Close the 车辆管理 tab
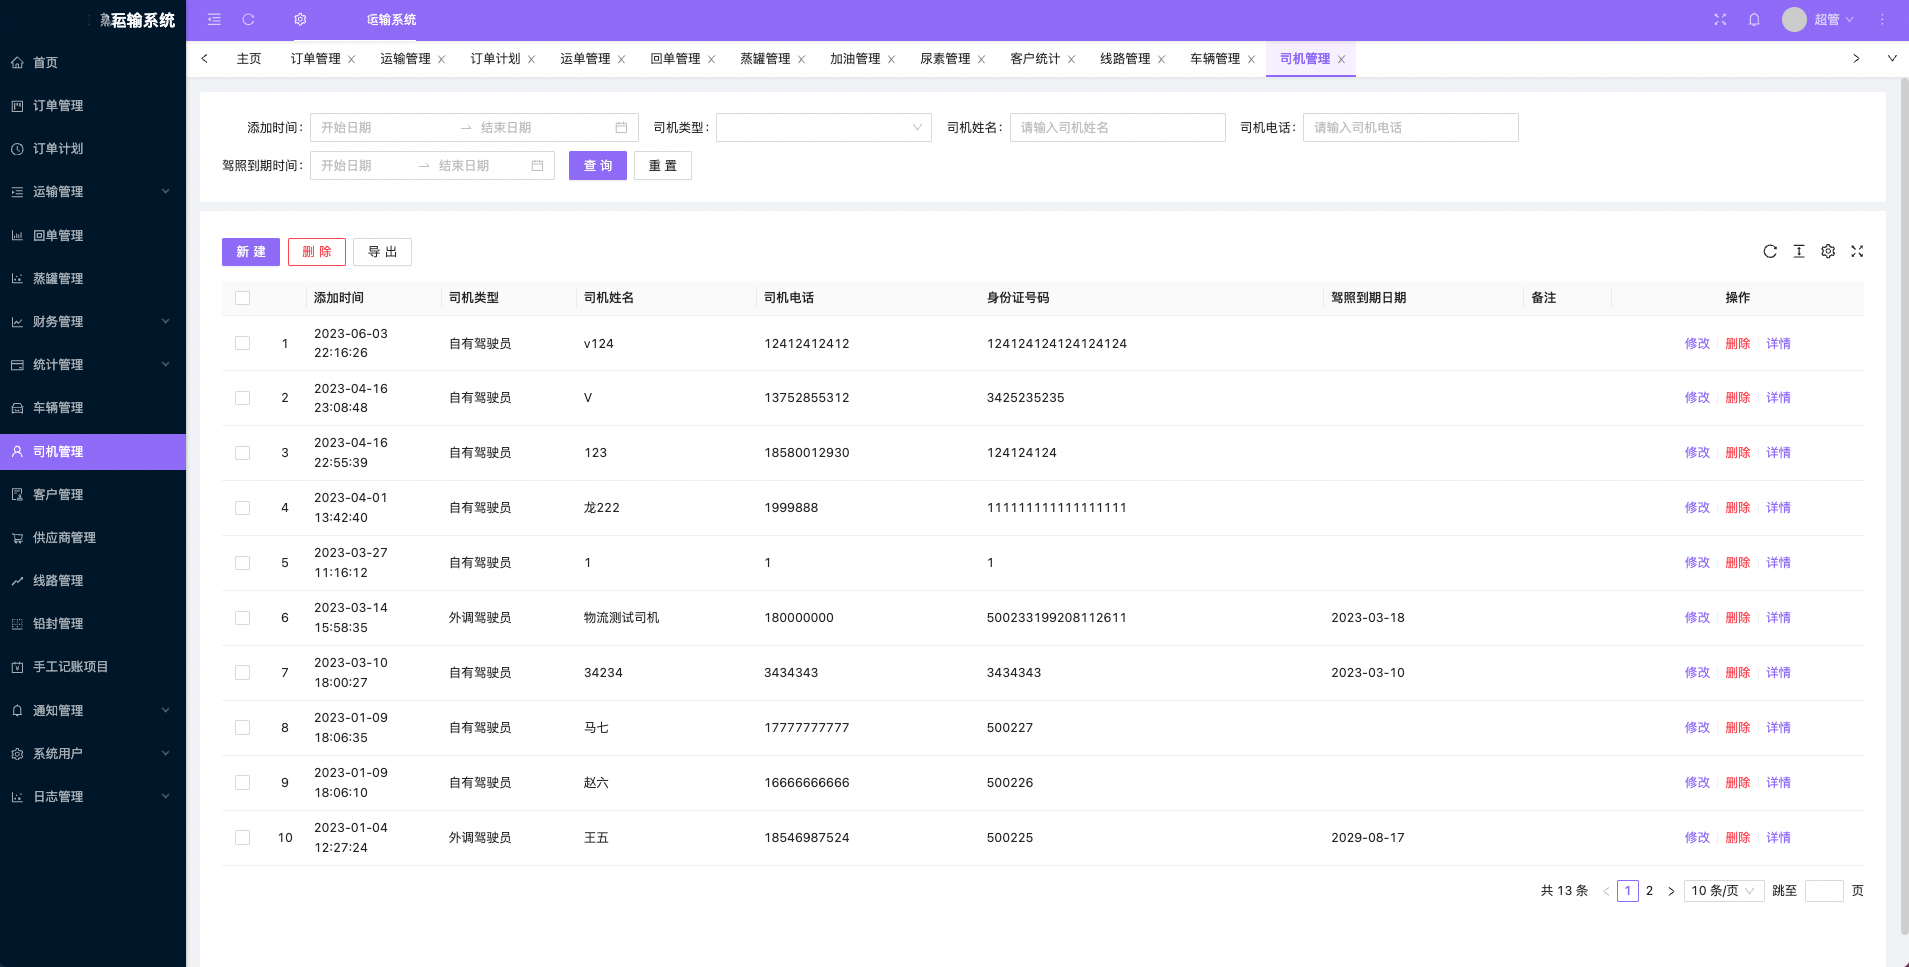This screenshot has height=967, width=1909. point(1251,59)
